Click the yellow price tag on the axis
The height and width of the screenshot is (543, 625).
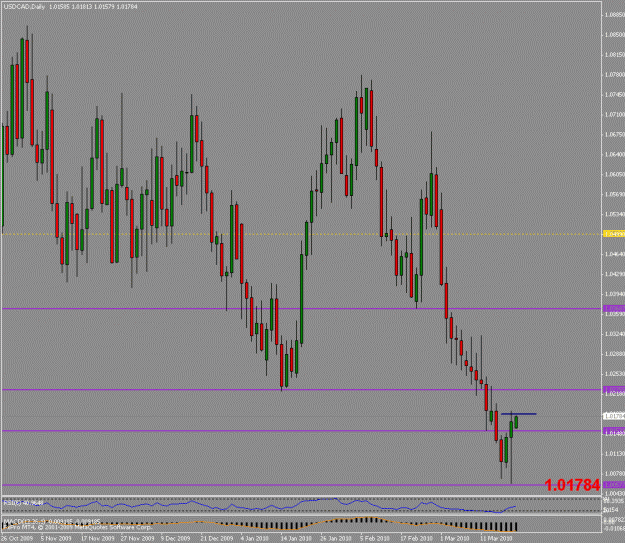(613, 234)
